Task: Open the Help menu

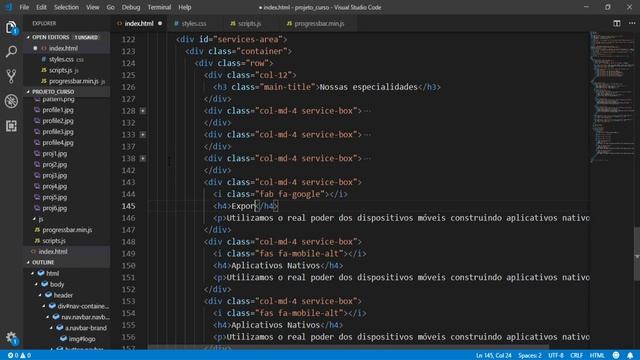Action: click(x=184, y=7)
